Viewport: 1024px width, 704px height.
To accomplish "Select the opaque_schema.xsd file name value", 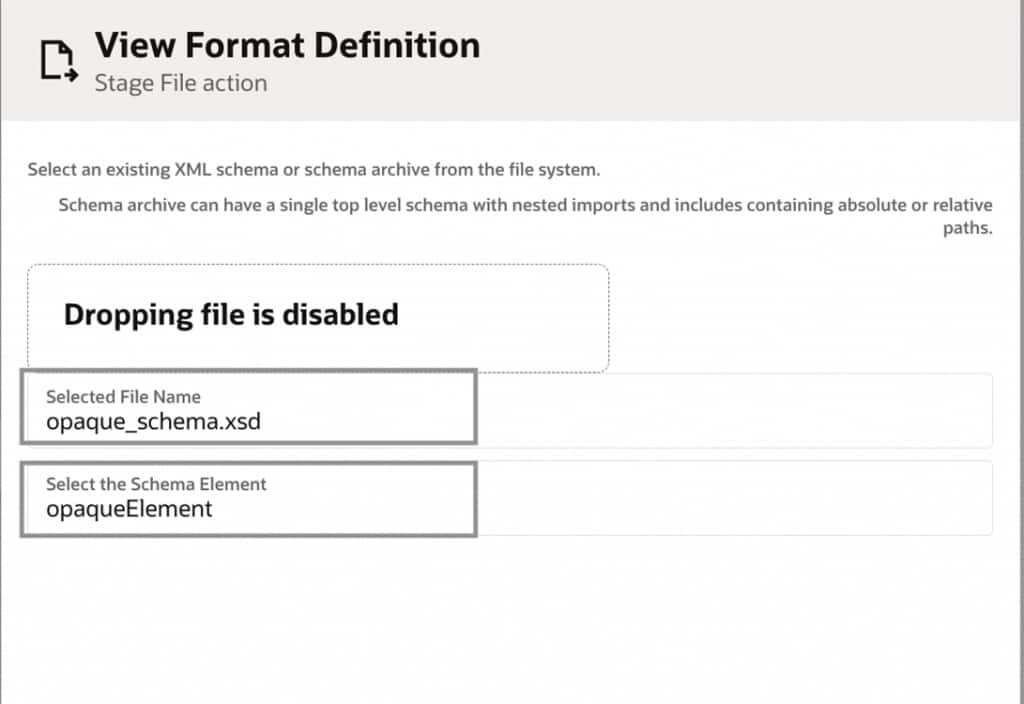I will point(153,421).
